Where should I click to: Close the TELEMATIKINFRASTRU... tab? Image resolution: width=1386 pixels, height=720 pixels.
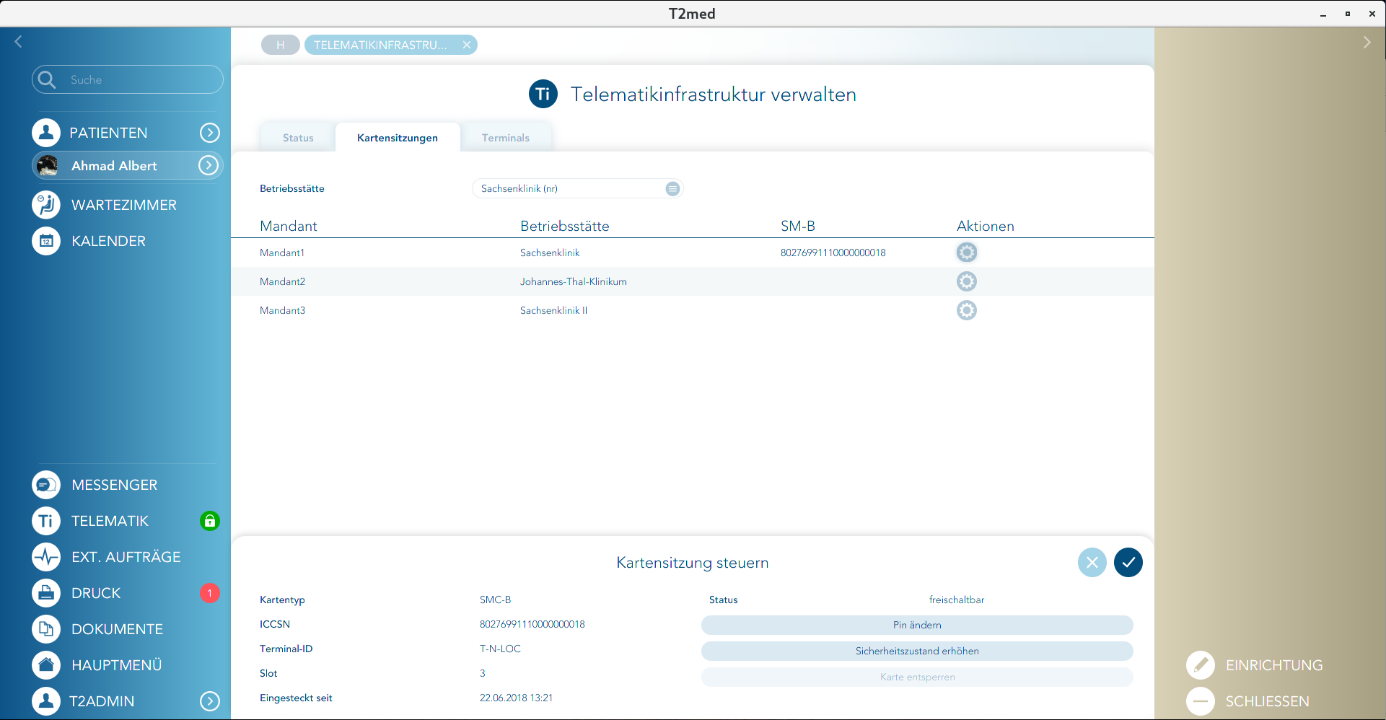(x=466, y=45)
